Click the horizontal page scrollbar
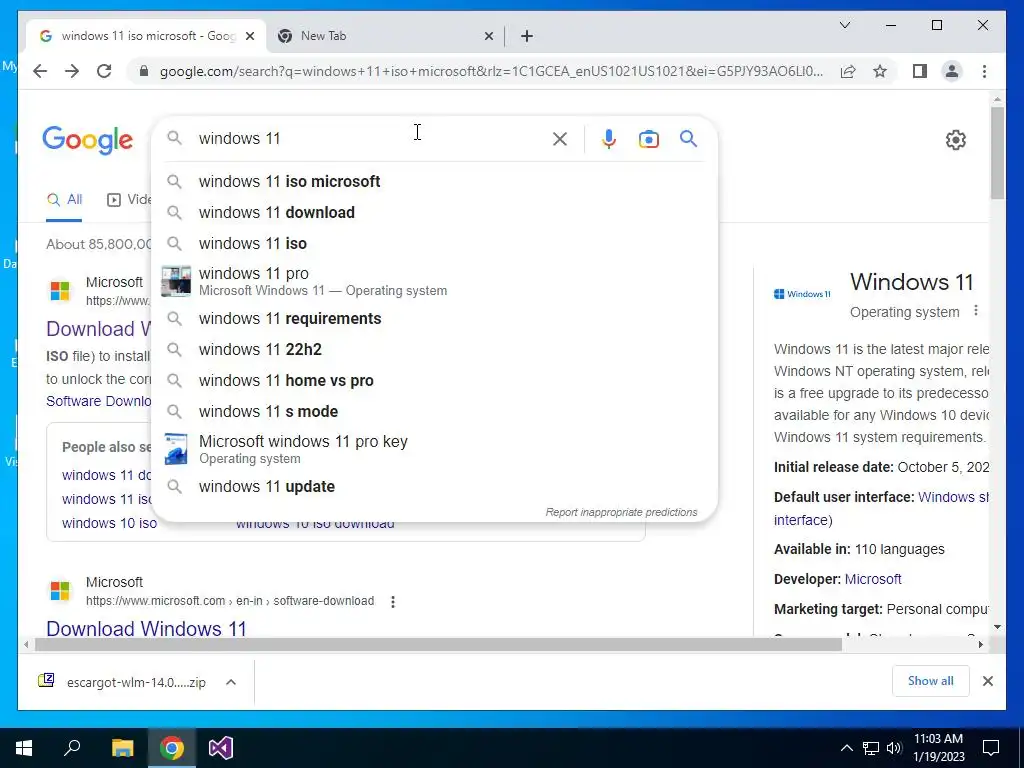Viewport: 1024px width, 768px height. tap(438, 645)
